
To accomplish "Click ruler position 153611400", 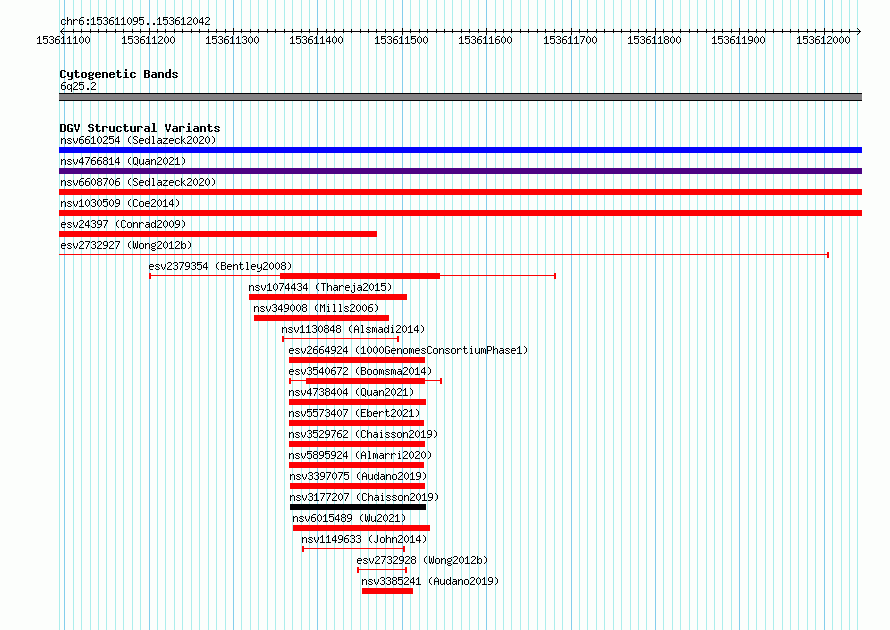I will [x=316, y=40].
